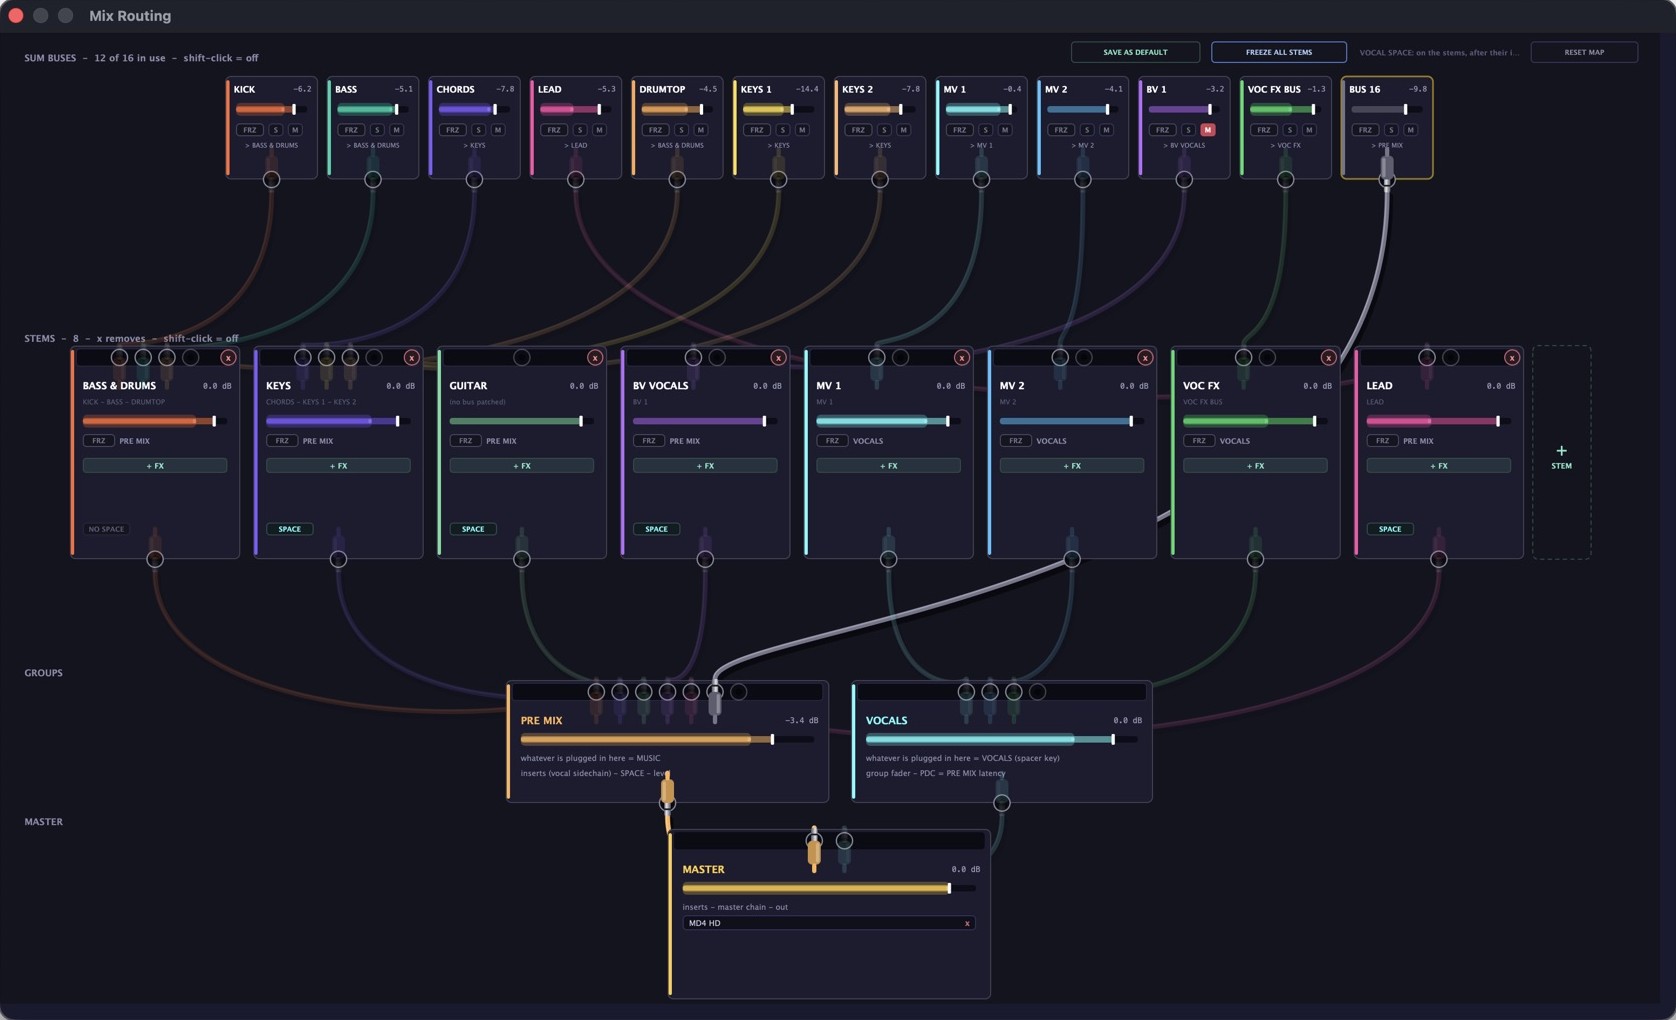
Task: Click the PRE MIX destination label on GUITAR stem
Action: click(x=501, y=441)
